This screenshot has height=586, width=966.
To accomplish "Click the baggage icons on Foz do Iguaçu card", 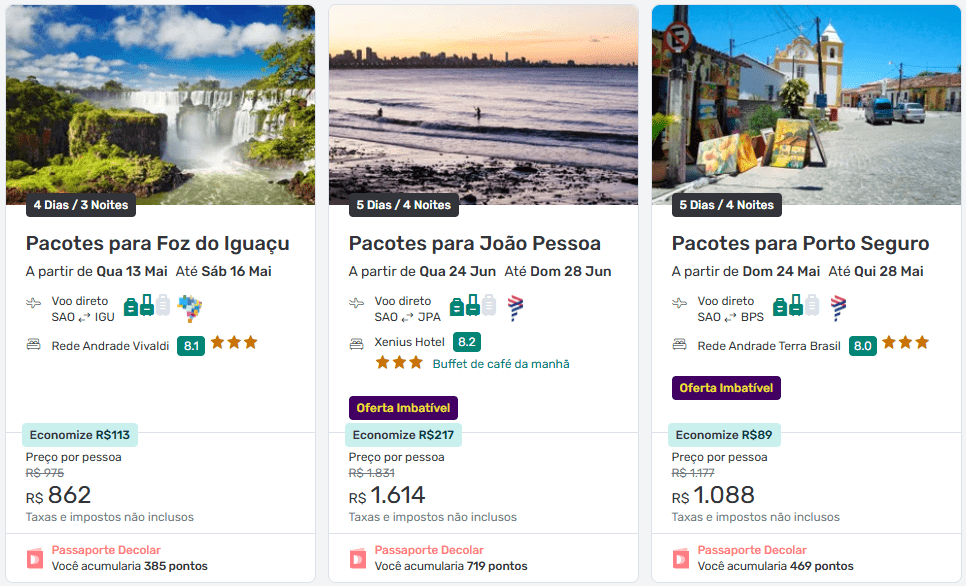I will (147, 306).
